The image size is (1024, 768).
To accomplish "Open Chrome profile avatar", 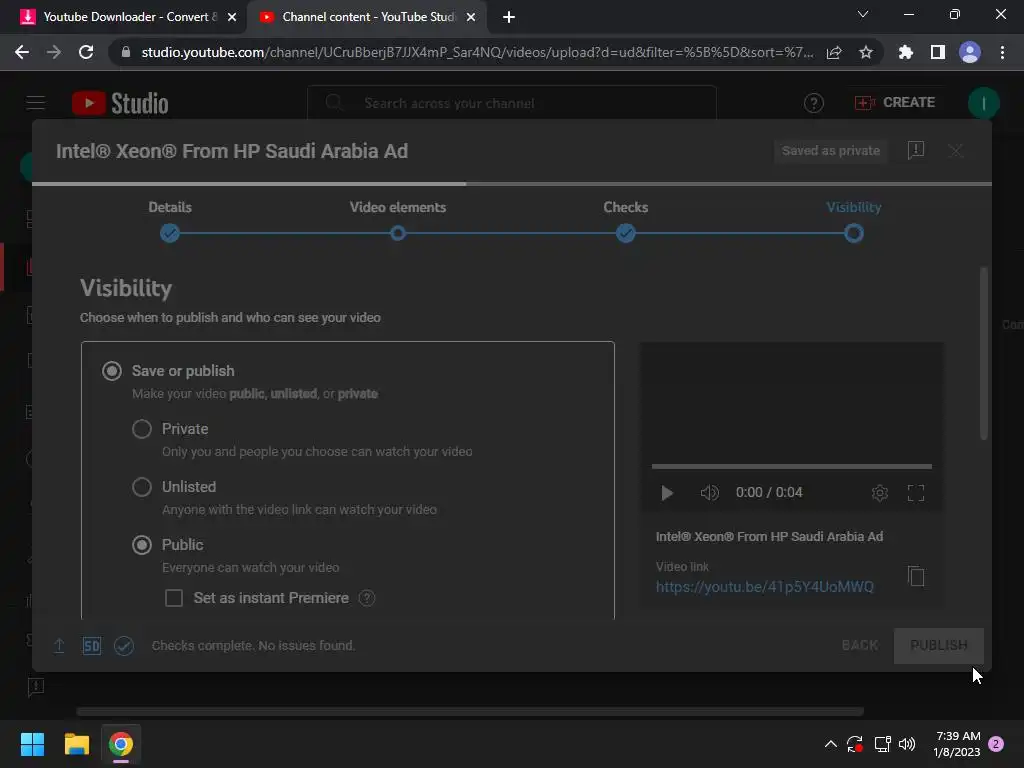I will tap(970, 52).
